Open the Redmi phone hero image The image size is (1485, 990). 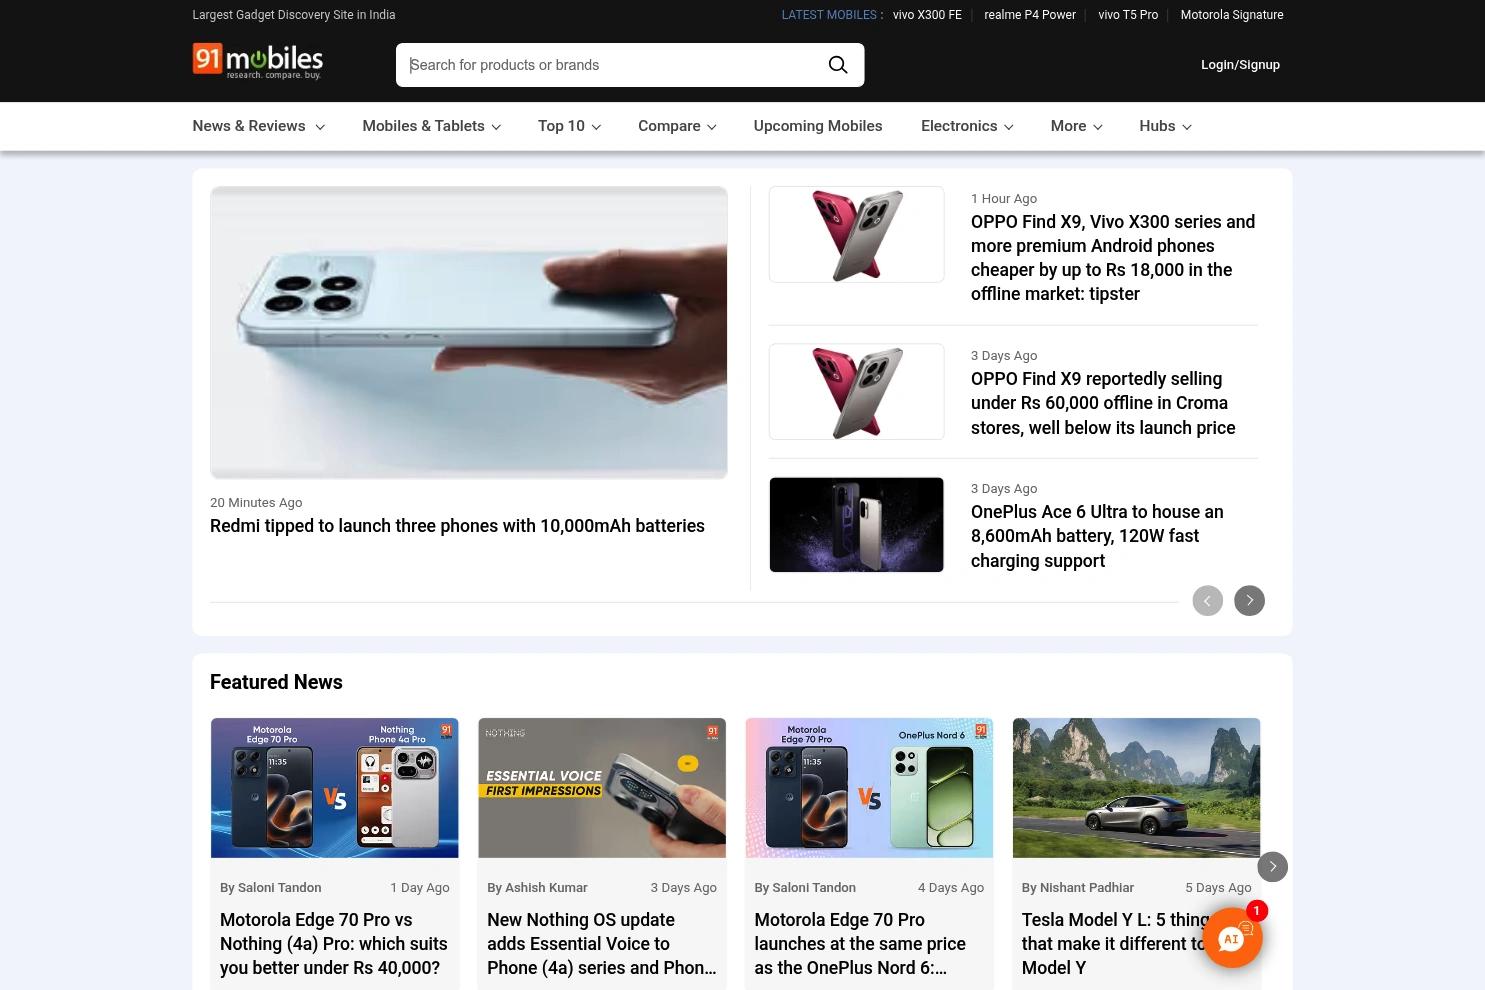(468, 333)
